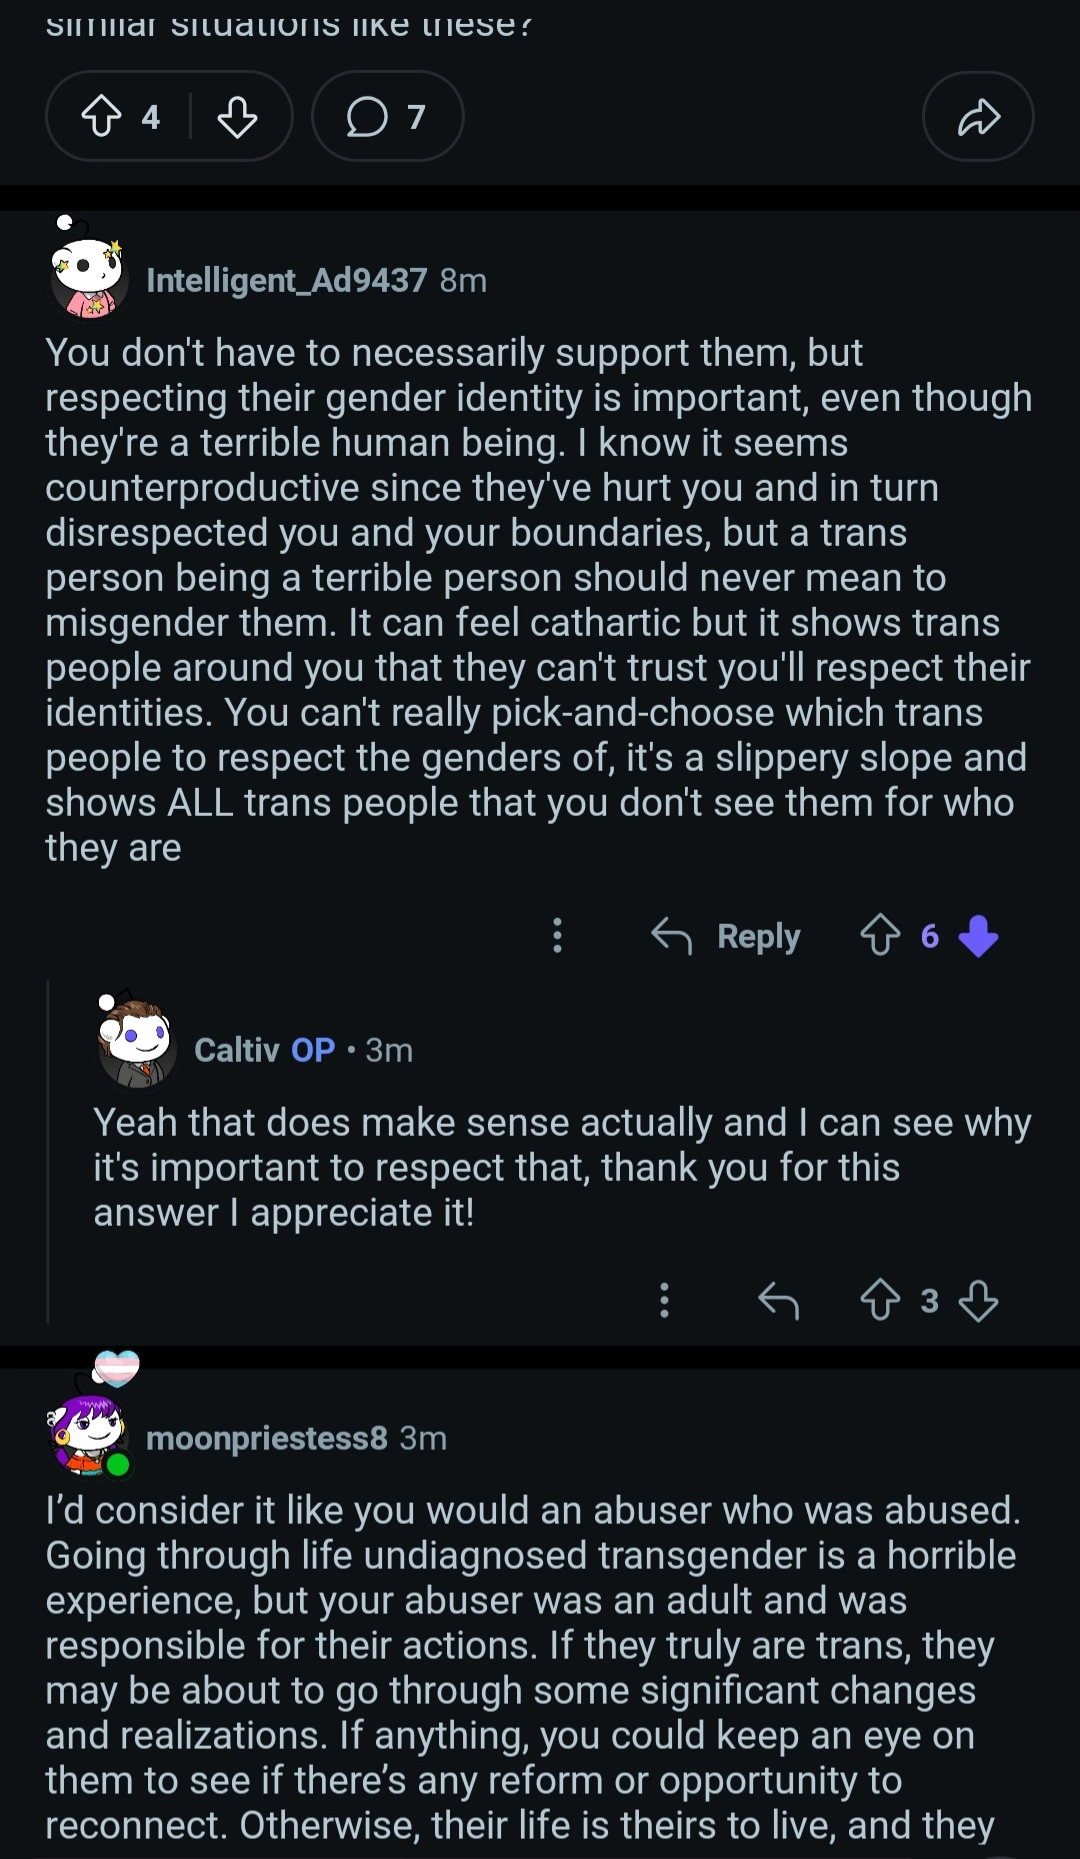This screenshot has height=1859, width=1080.
Task: Reply to Caltiv's comment via arrow icon
Action: [778, 1300]
